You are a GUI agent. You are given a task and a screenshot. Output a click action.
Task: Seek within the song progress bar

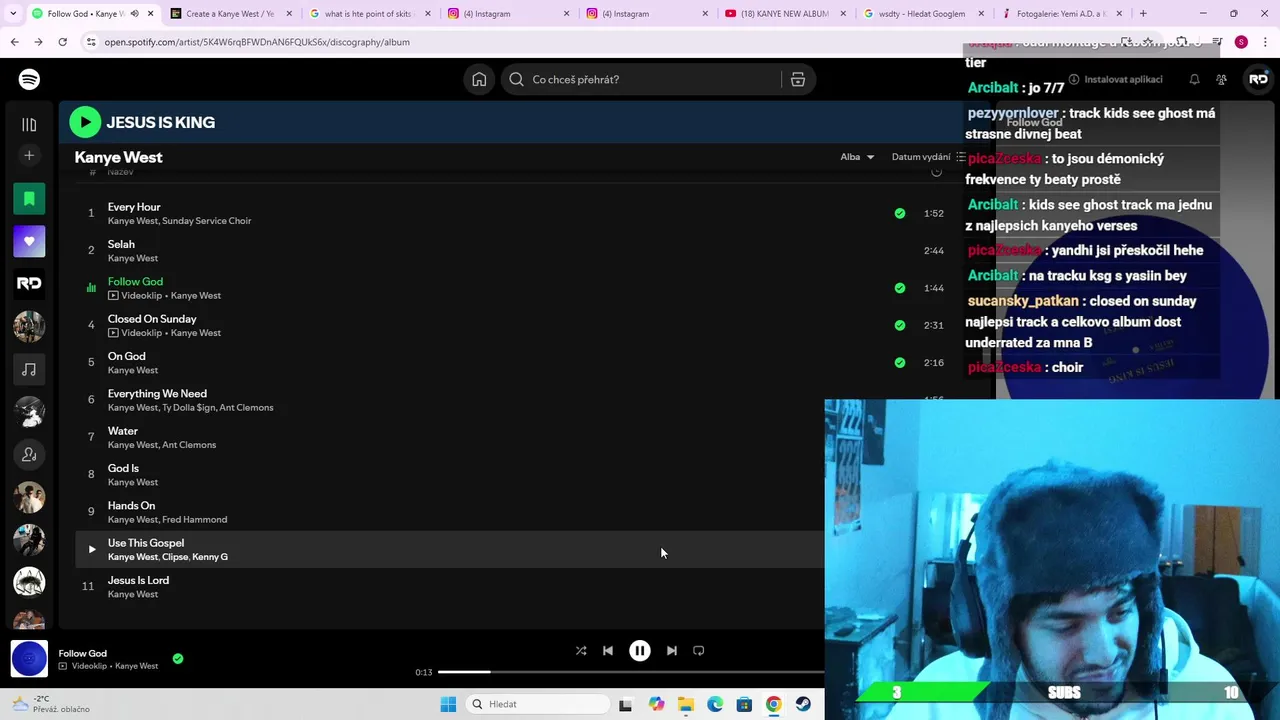(x=630, y=672)
